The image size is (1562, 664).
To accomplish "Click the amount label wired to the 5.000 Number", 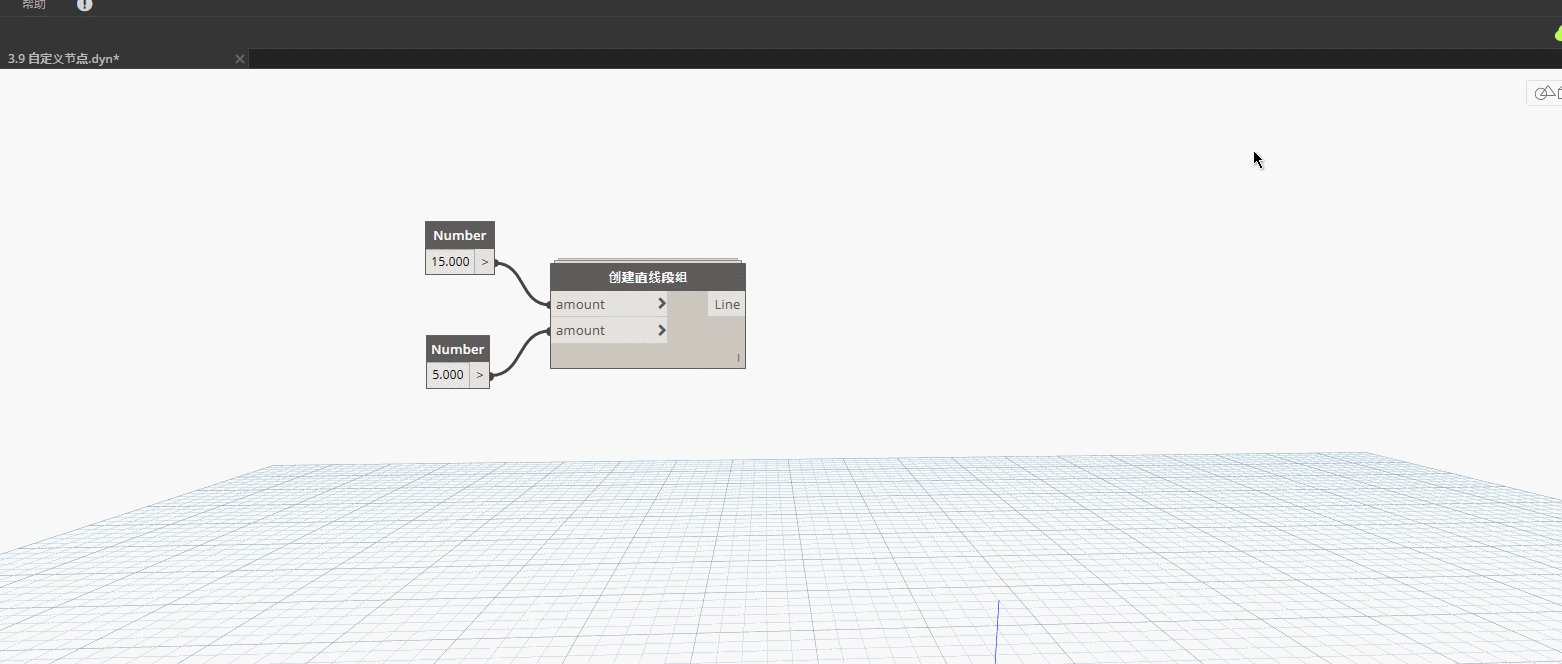I will pyautogui.click(x=581, y=330).
